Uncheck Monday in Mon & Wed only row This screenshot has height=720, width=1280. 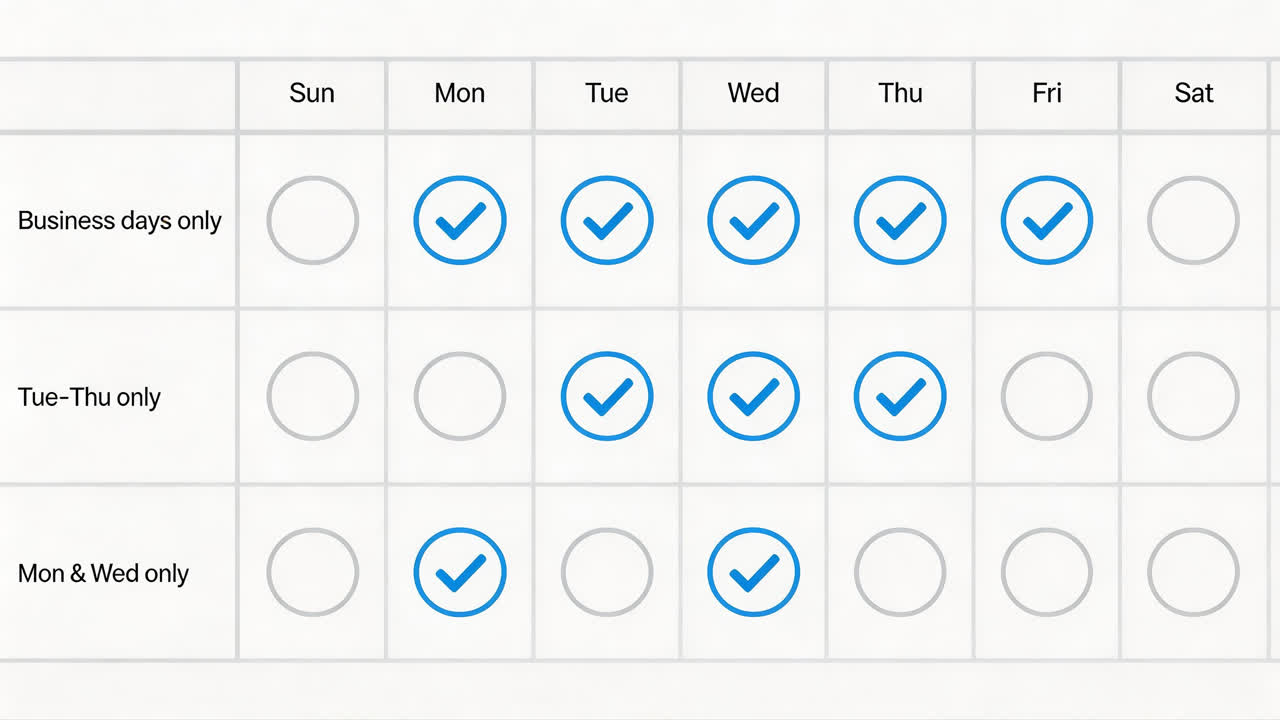[x=460, y=572]
